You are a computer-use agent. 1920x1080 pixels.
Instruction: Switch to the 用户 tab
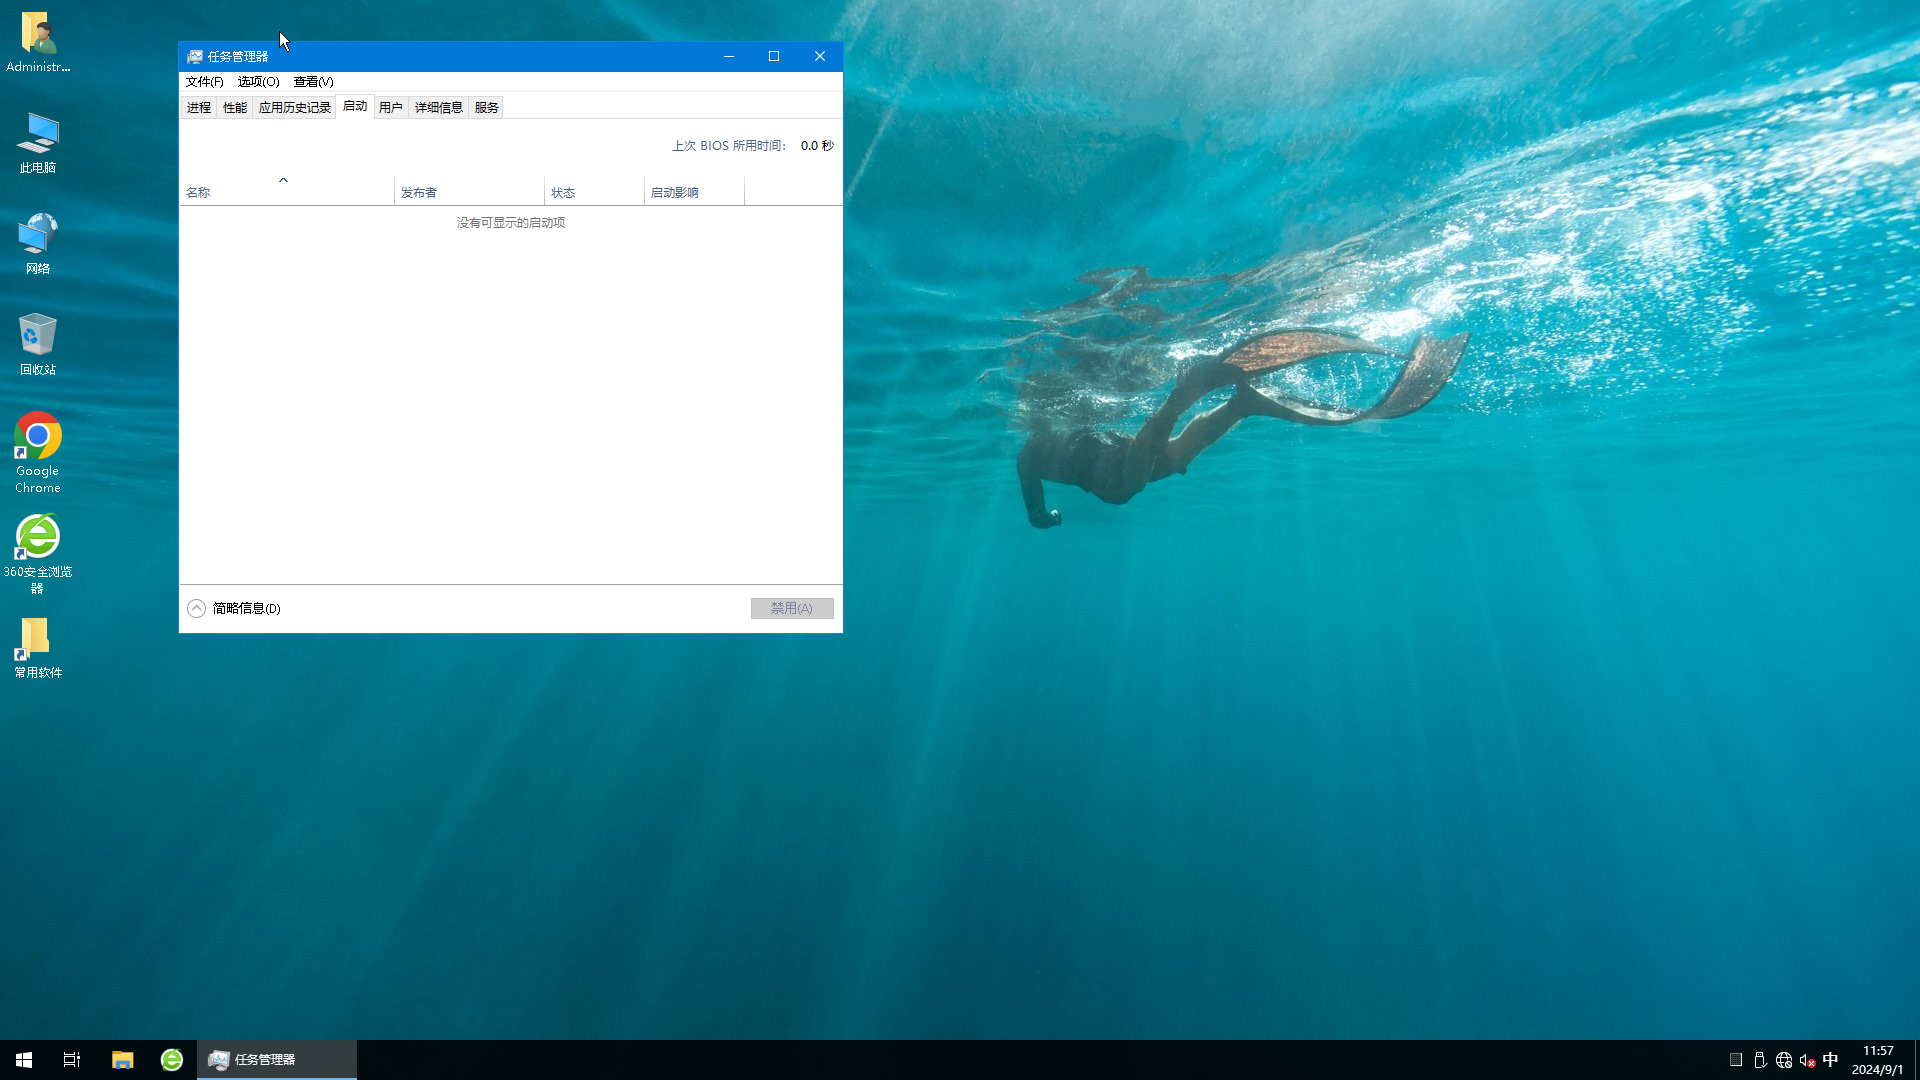pyautogui.click(x=391, y=108)
